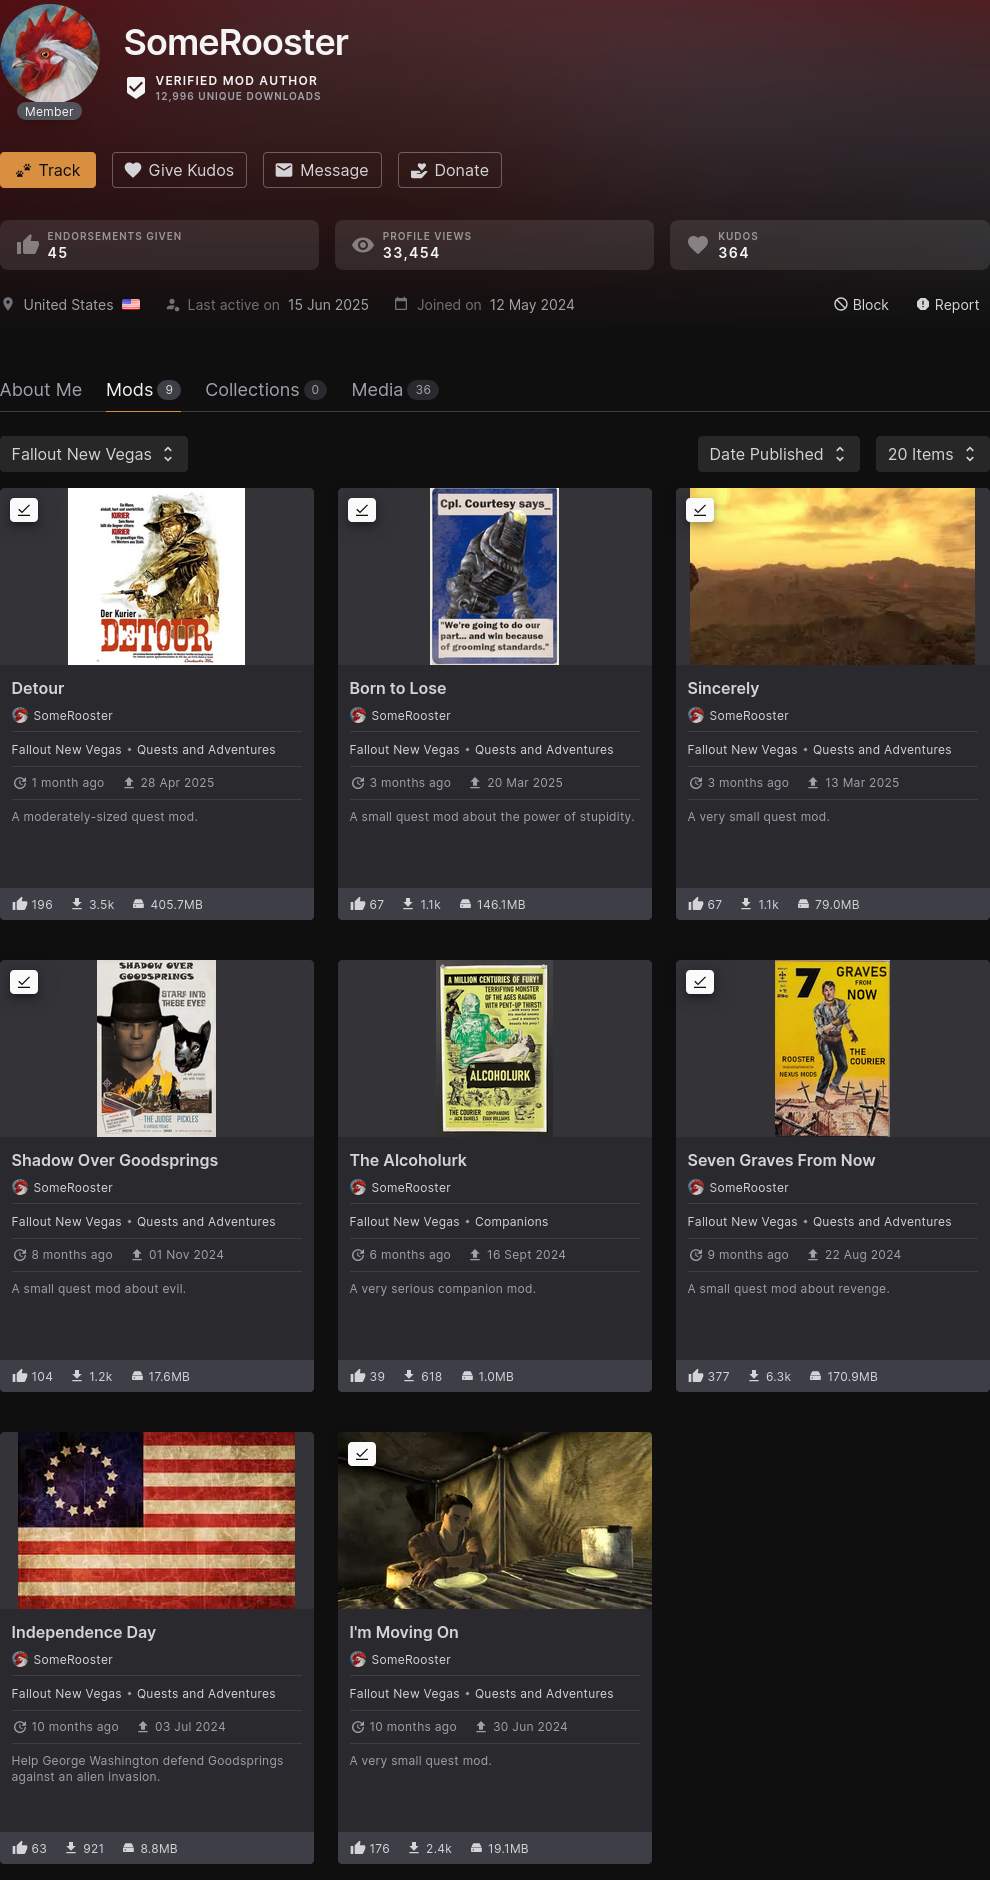The height and width of the screenshot is (1880, 990).
Task: Click the SomeRooster rooster avatar image
Action: [x=50, y=54]
